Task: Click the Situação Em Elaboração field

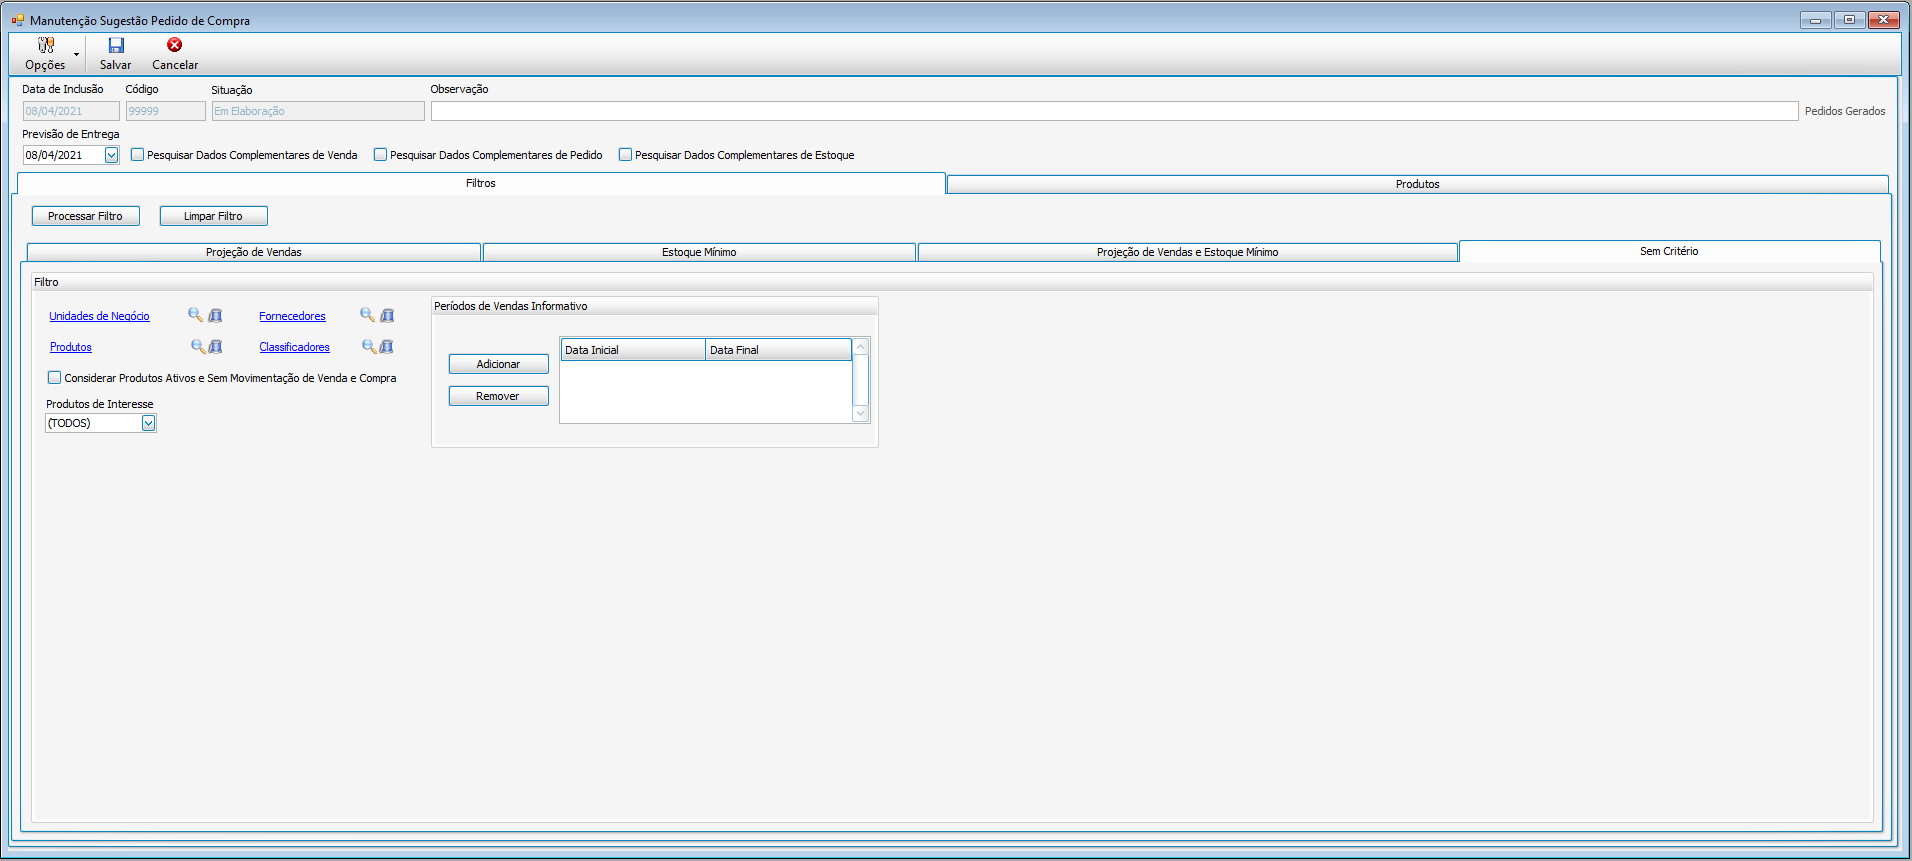Action: pos(318,111)
